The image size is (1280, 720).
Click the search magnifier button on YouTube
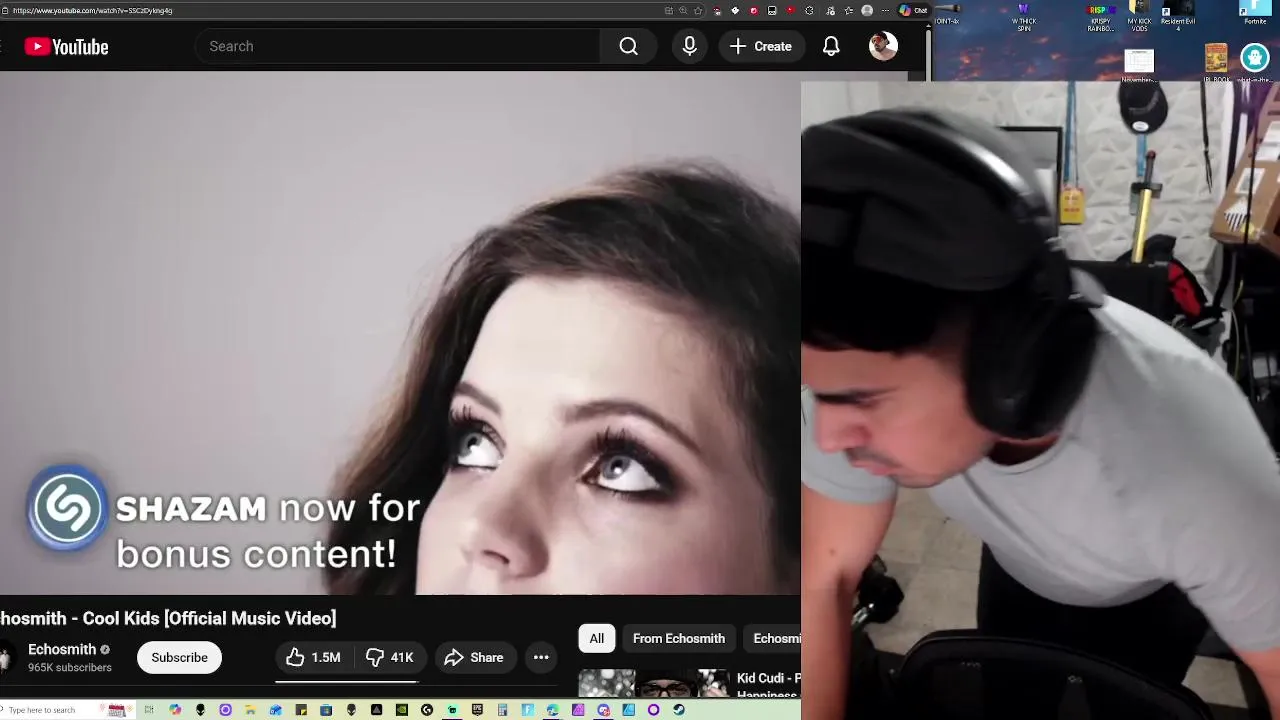(628, 46)
